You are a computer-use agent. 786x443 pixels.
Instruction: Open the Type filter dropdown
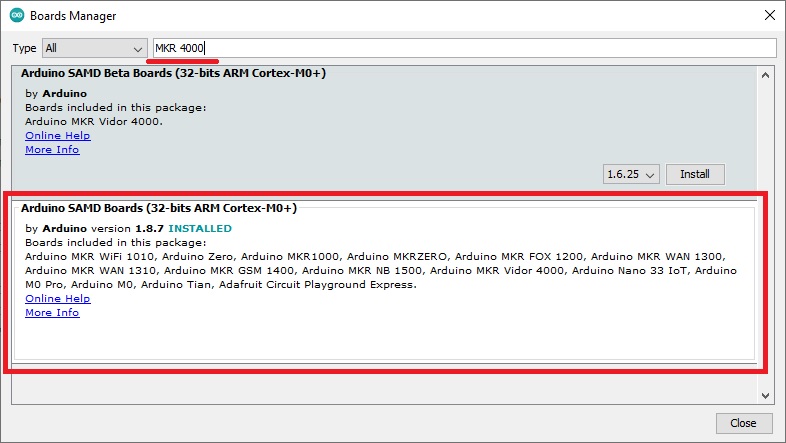(x=95, y=48)
